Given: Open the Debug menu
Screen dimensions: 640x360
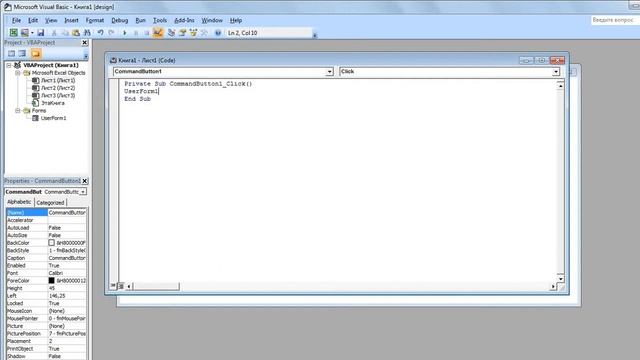Looking at the screenshot, I should pyautogui.click(x=120, y=20).
